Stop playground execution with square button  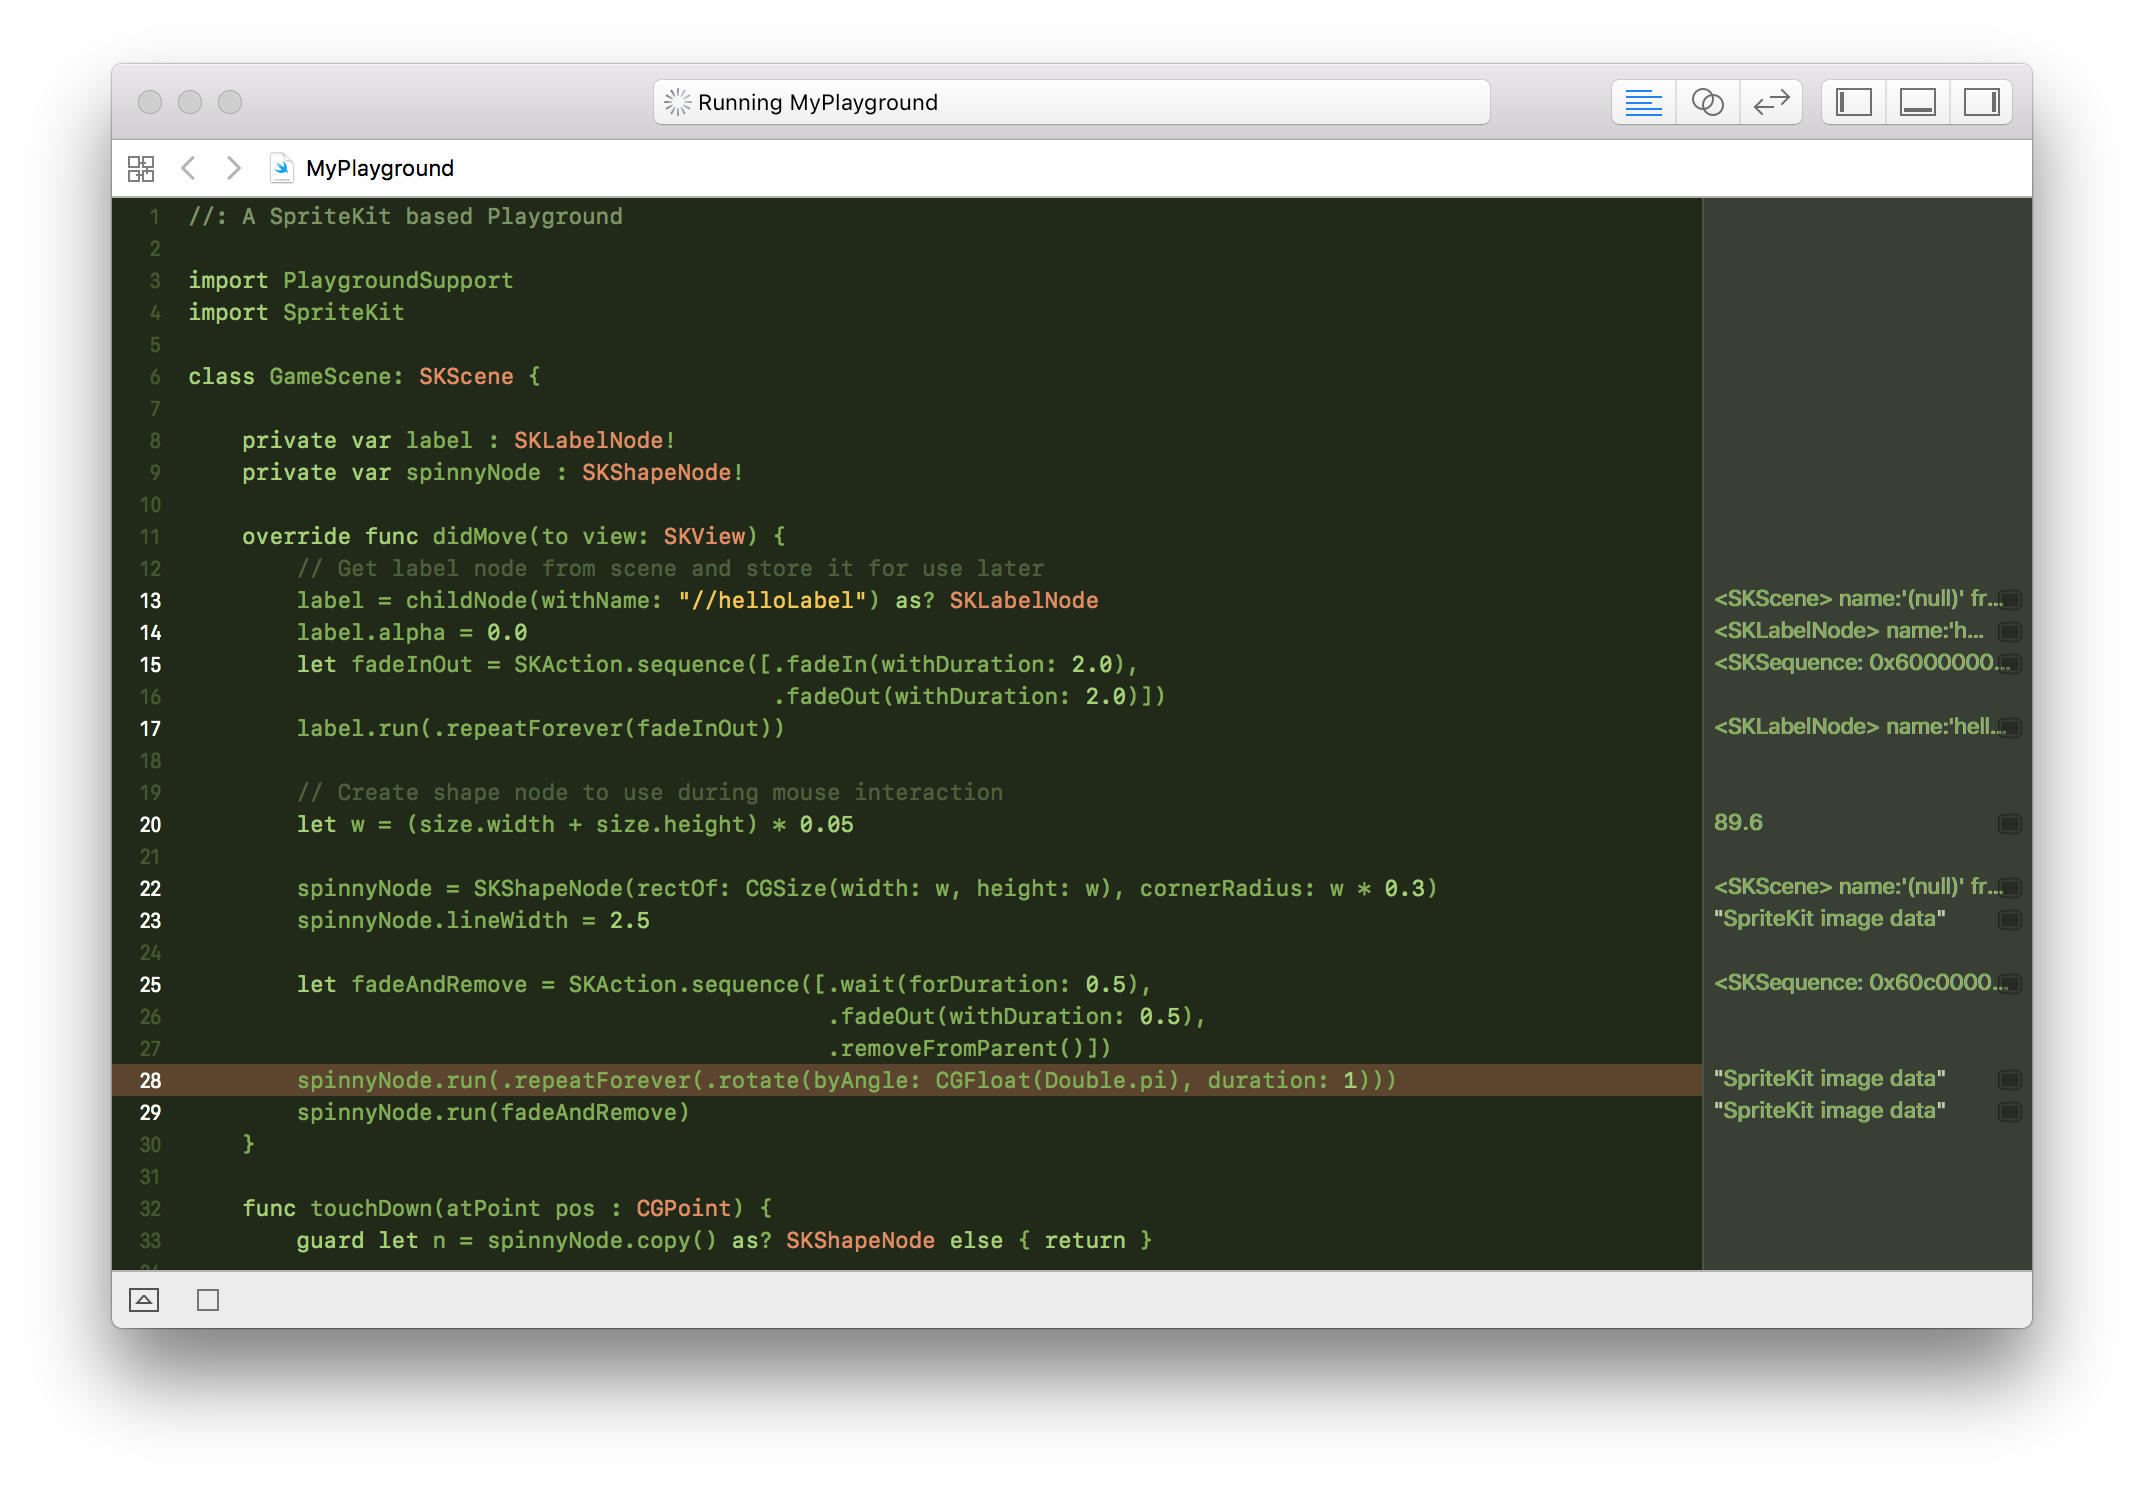pos(208,1300)
